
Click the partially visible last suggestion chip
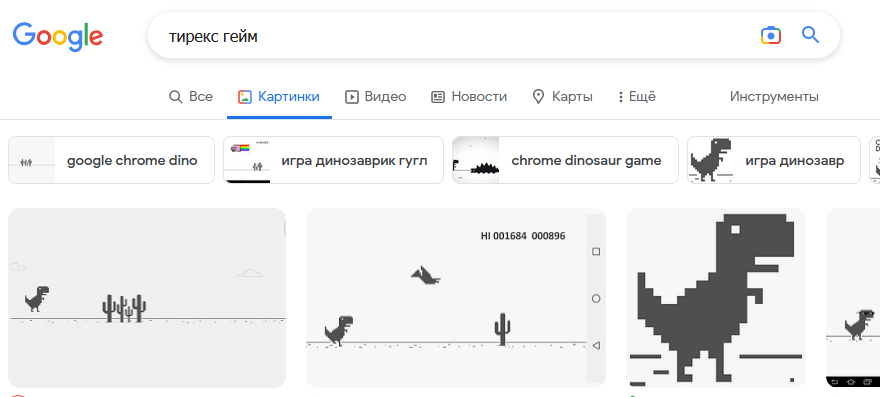tap(874, 160)
